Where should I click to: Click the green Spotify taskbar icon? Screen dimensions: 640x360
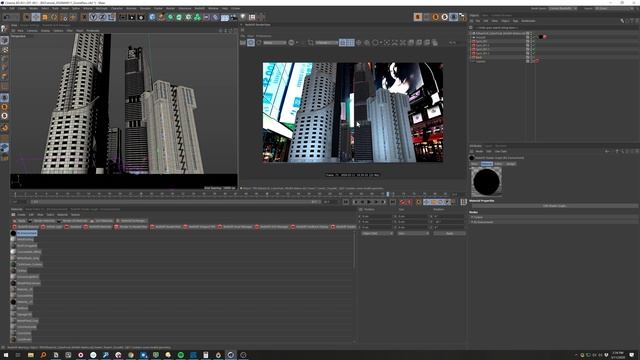pos(181,355)
